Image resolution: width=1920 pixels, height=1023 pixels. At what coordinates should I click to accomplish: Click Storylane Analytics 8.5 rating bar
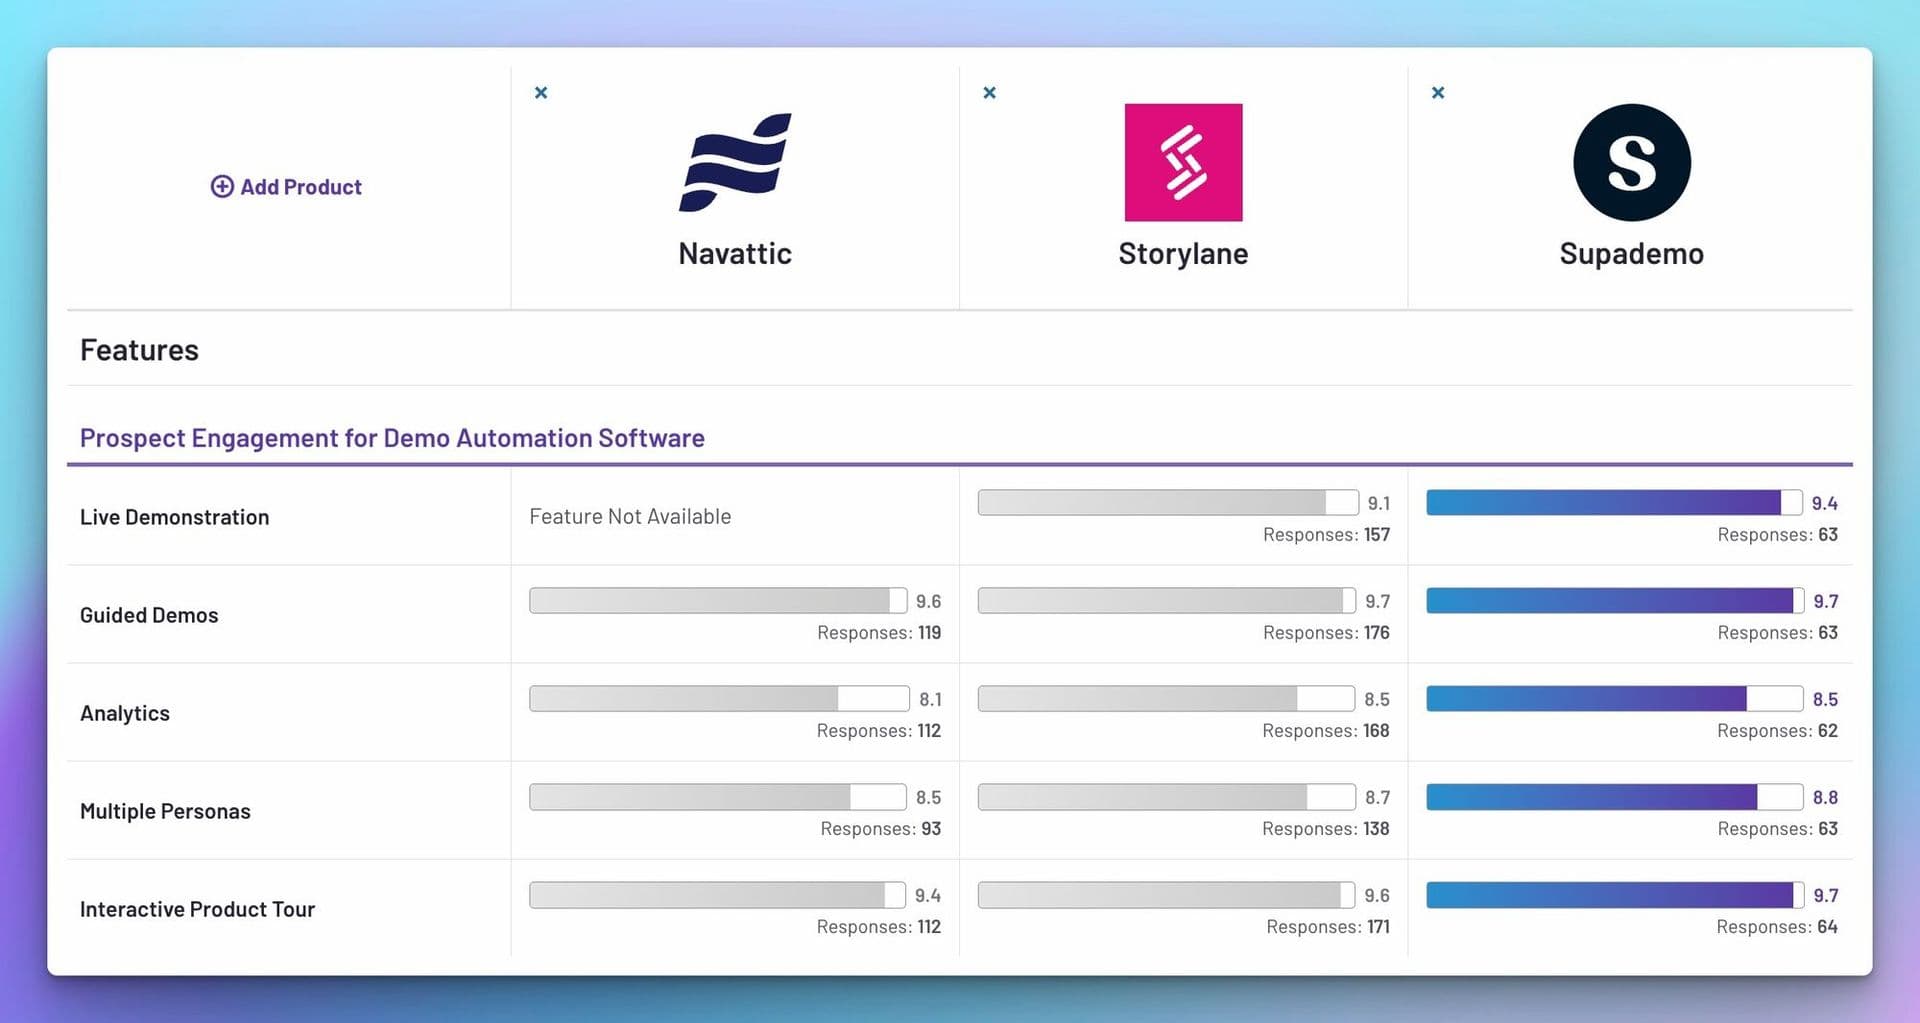tap(1167, 699)
